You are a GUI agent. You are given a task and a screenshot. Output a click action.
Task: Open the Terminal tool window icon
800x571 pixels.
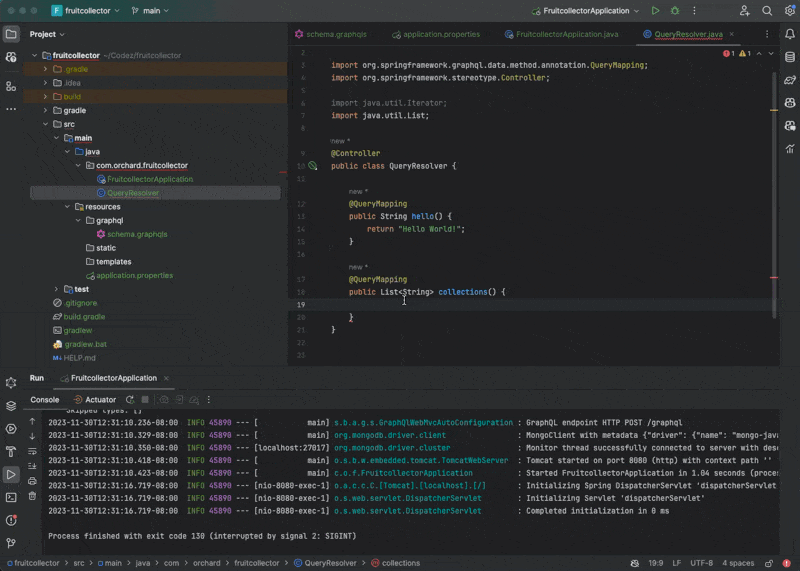[11, 498]
